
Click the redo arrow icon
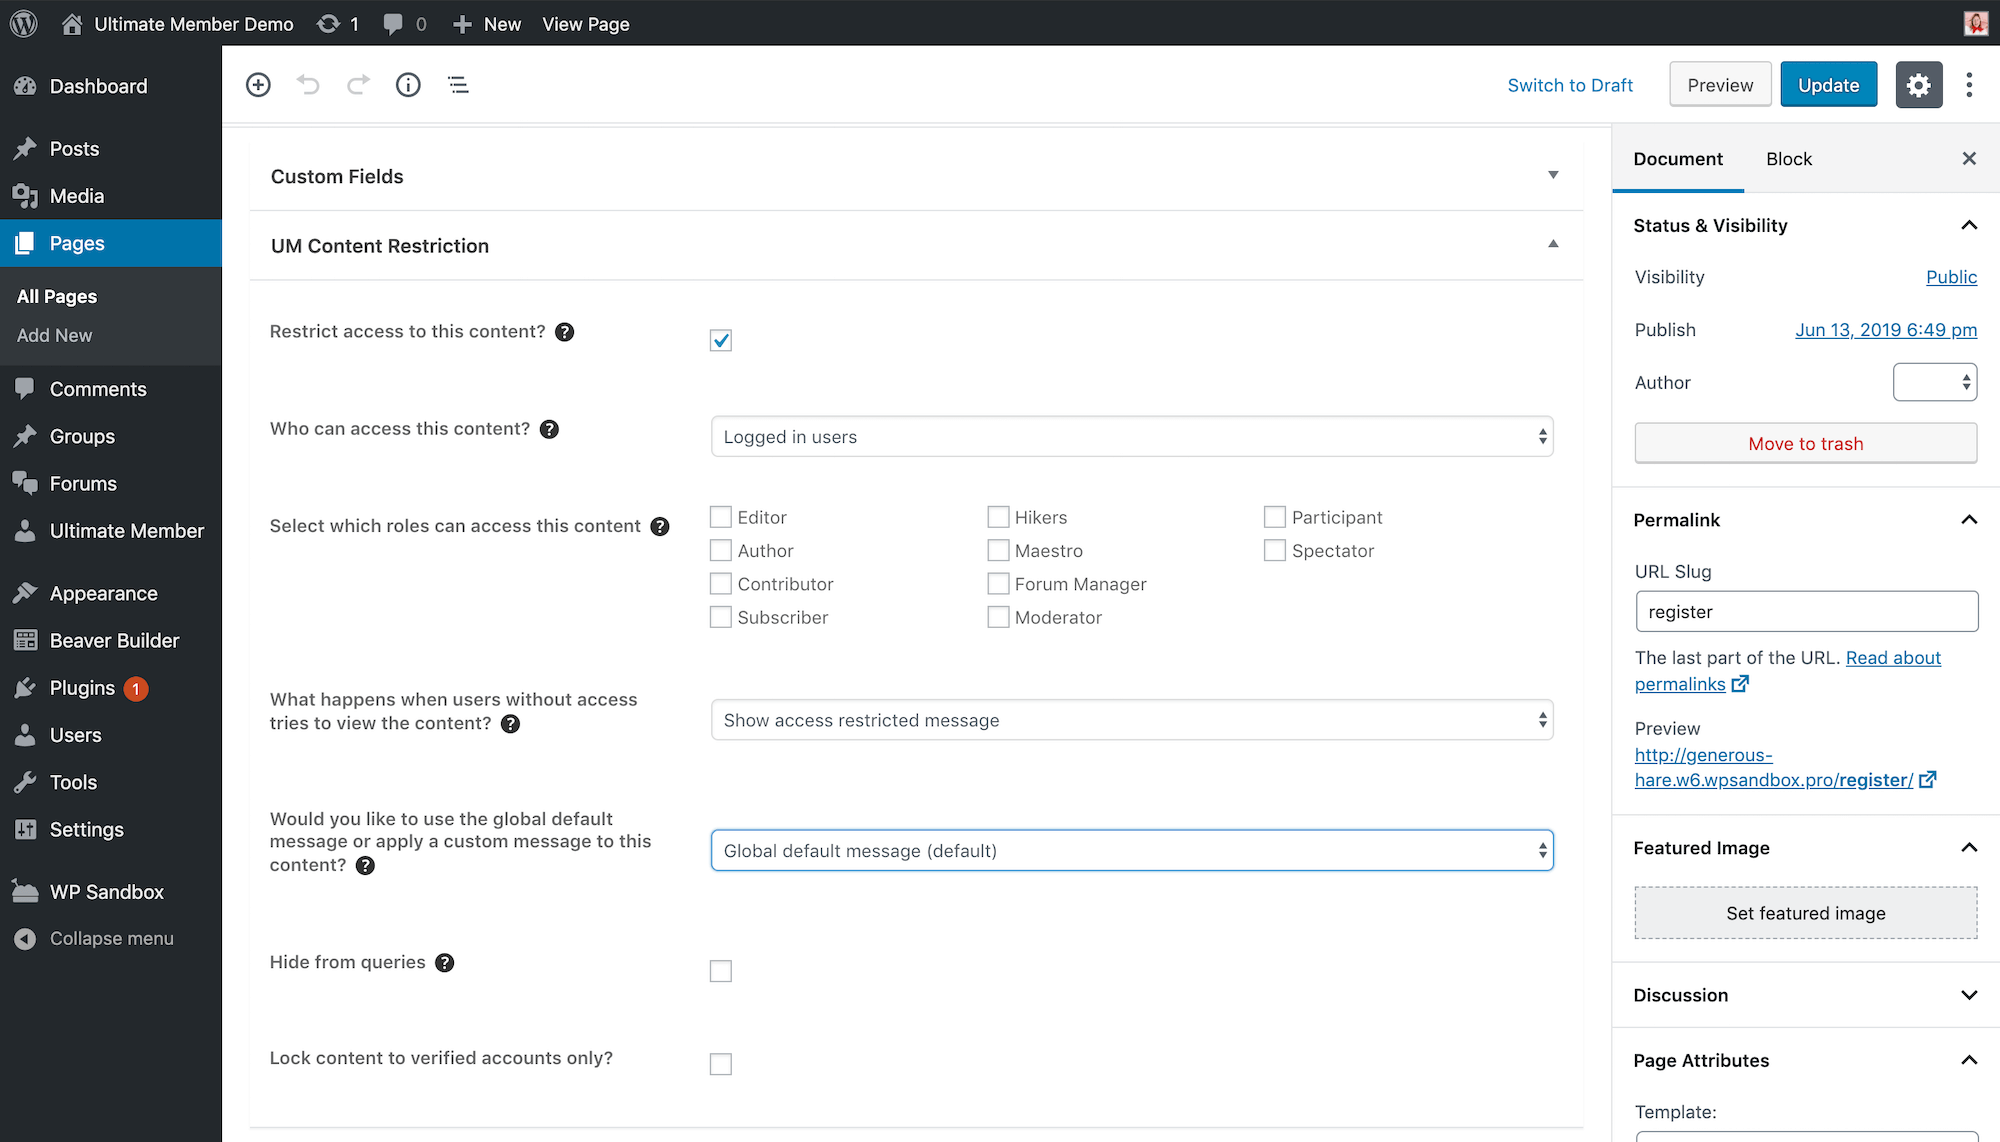point(357,84)
